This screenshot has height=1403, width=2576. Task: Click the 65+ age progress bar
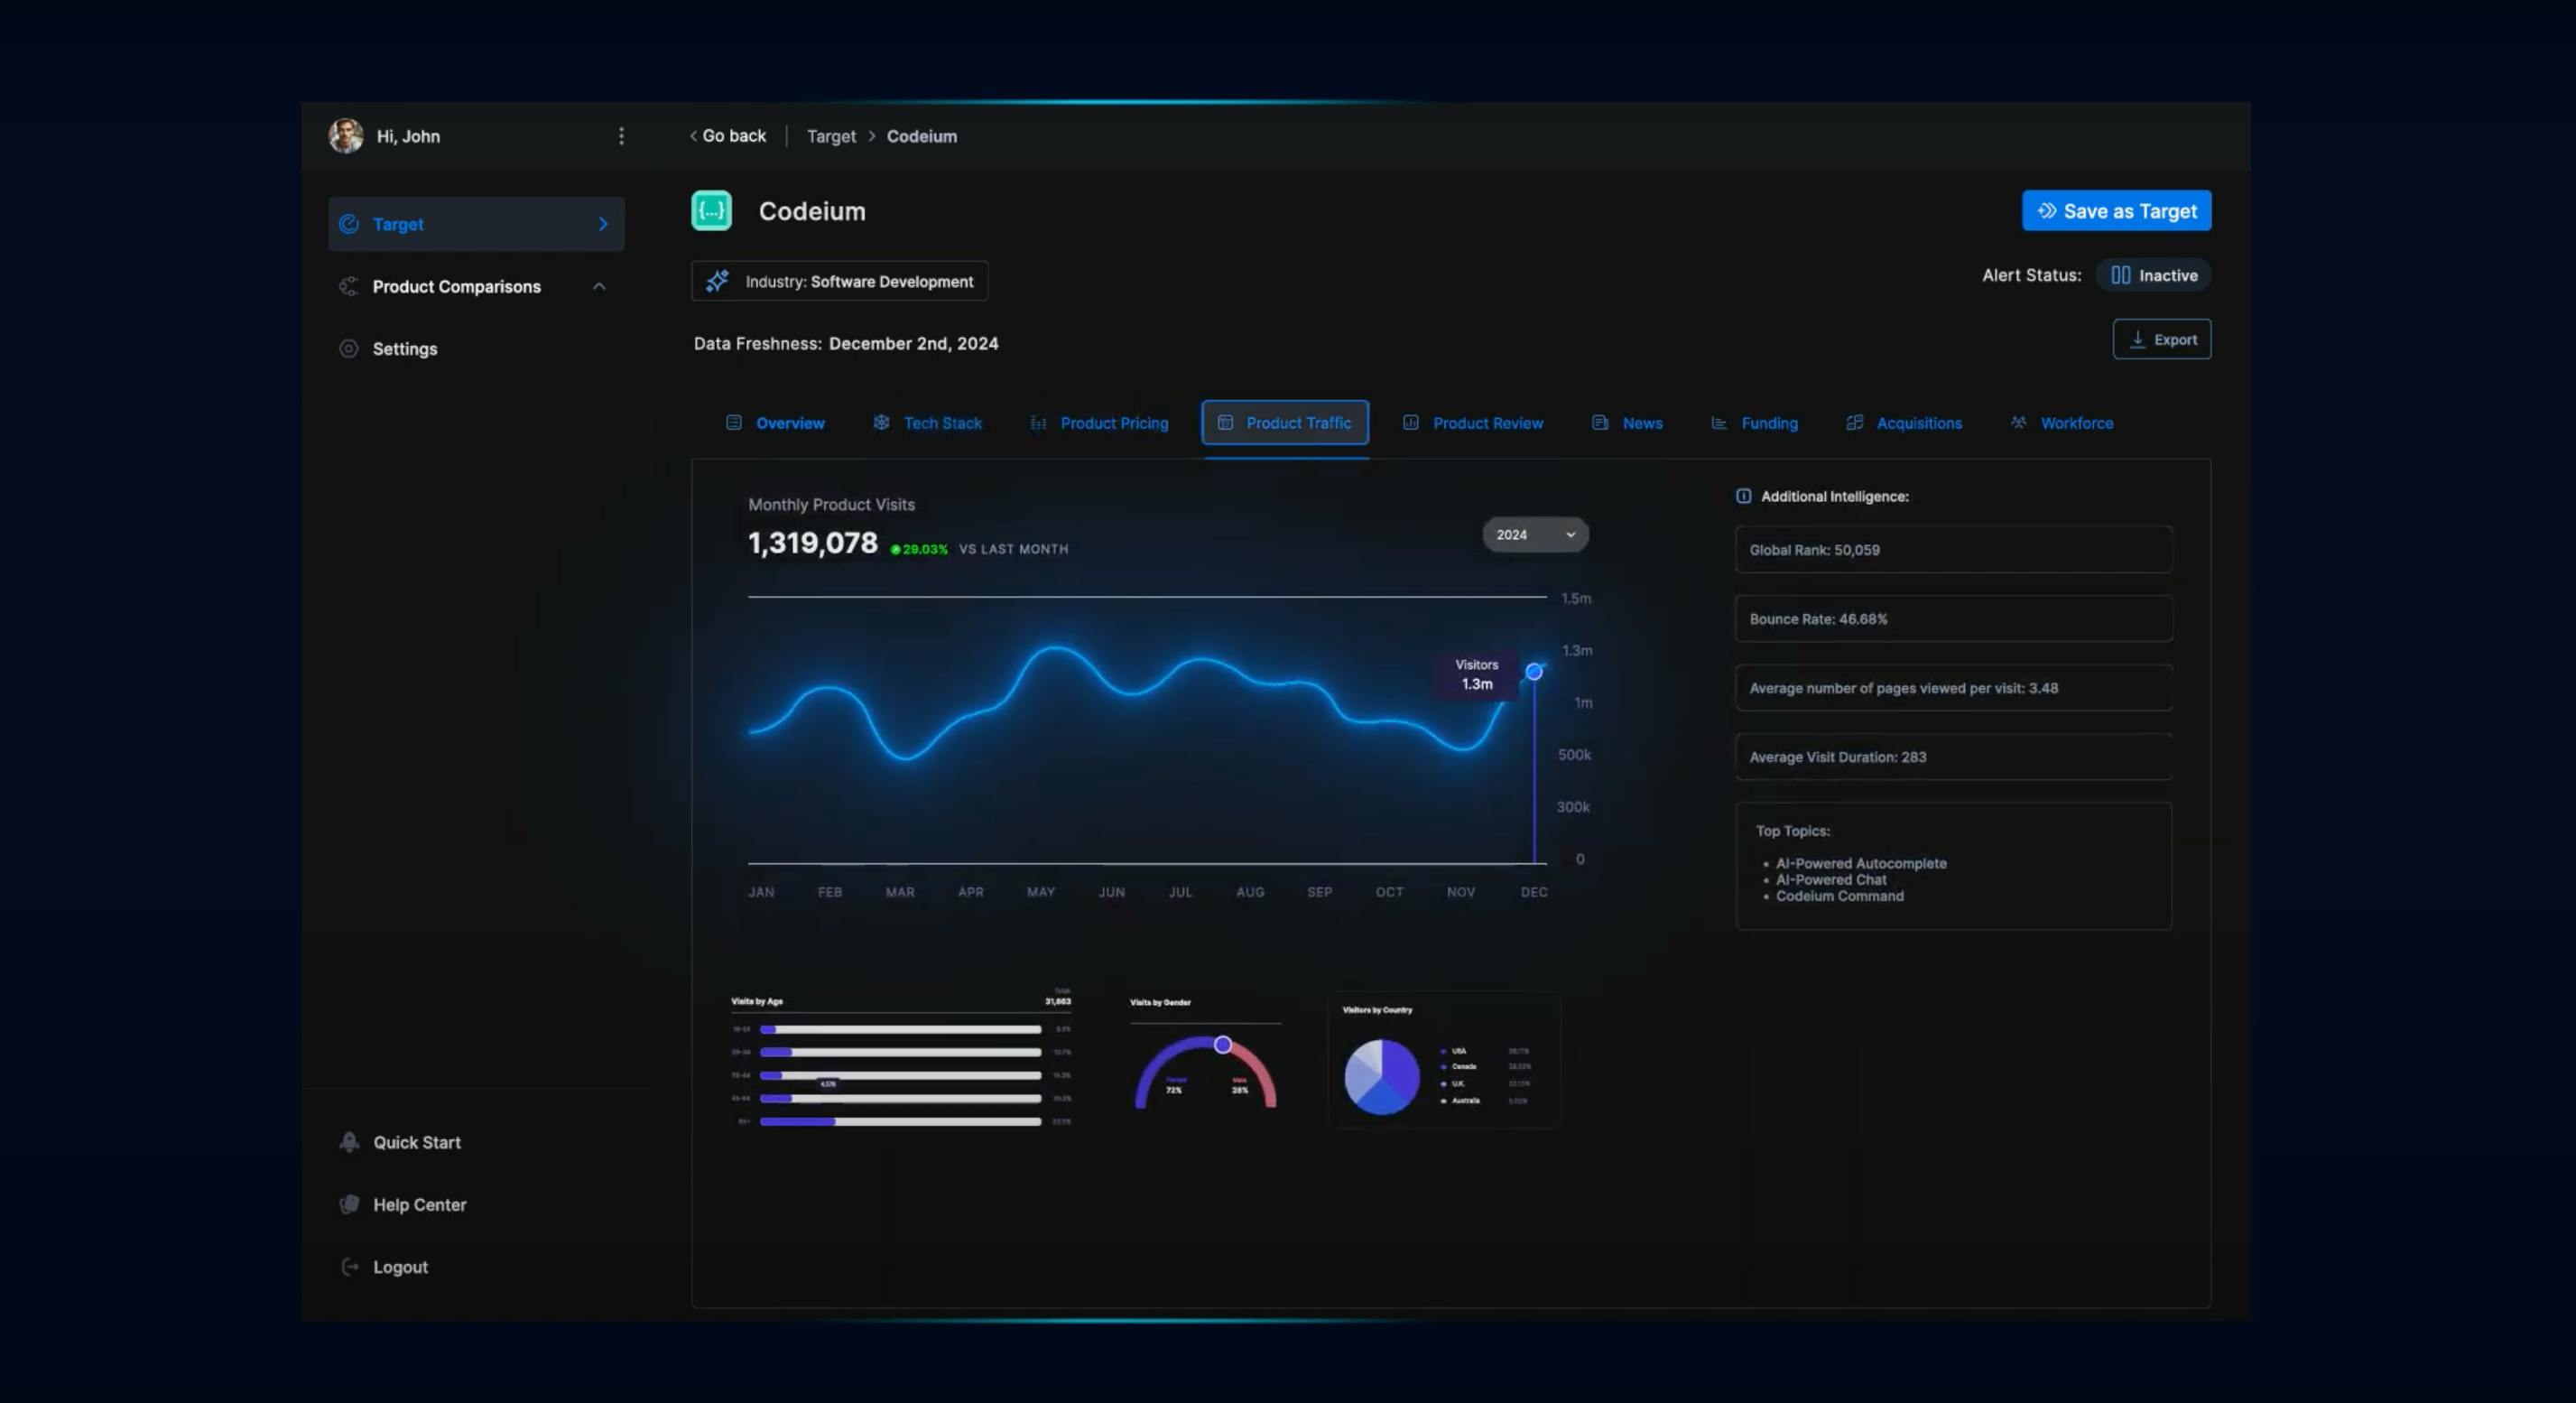(900, 1122)
